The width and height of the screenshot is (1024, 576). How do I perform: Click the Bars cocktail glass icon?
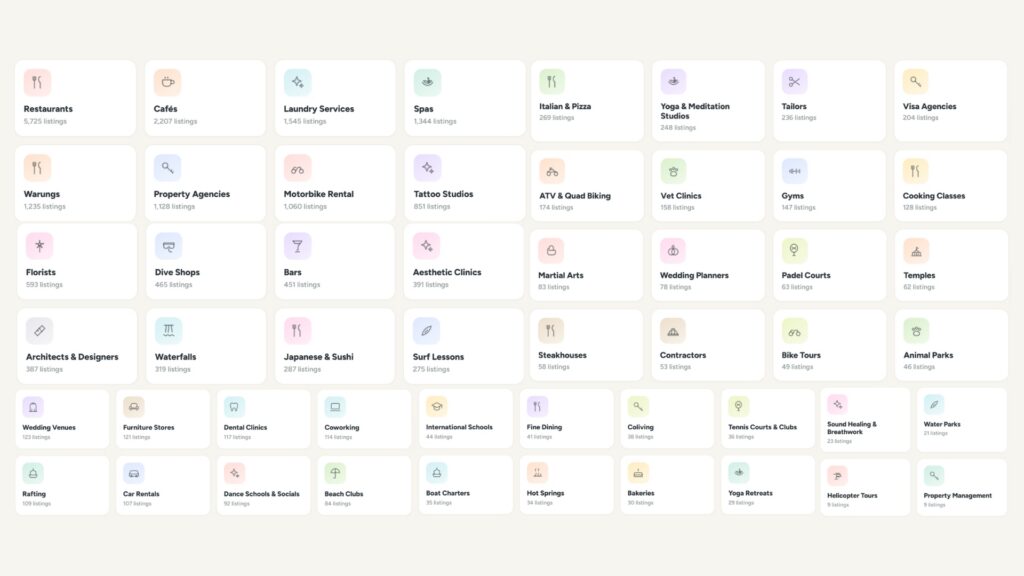pos(297,246)
